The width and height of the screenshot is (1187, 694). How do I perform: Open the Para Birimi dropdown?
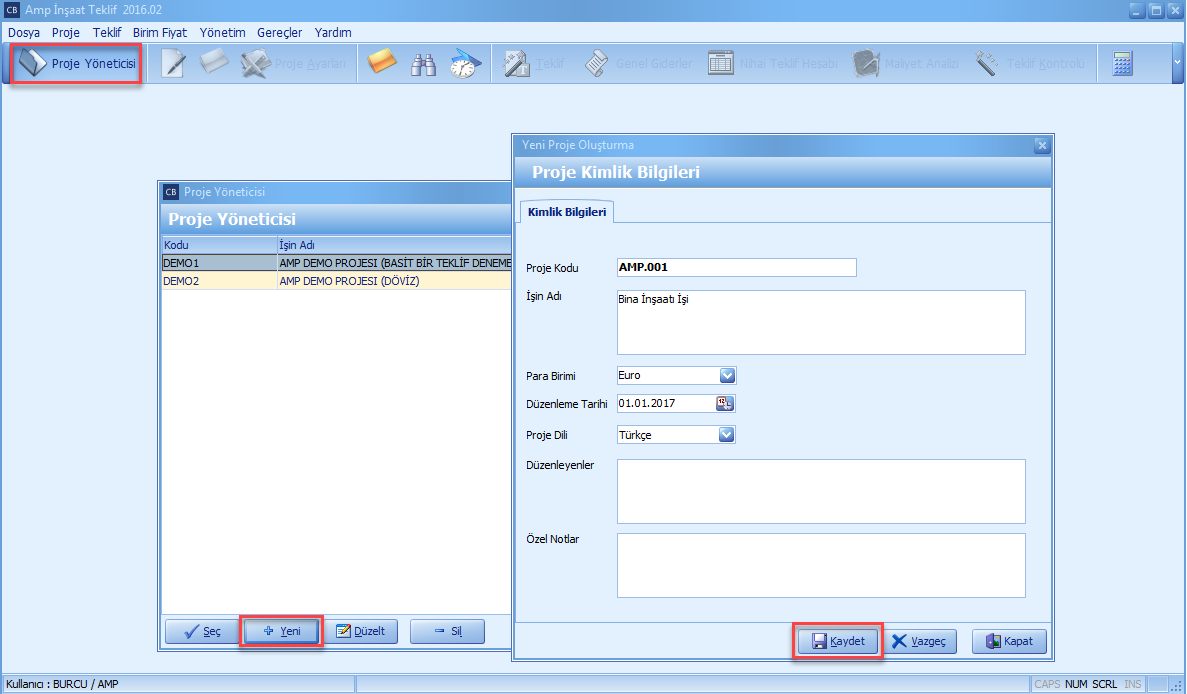(727, 376)
